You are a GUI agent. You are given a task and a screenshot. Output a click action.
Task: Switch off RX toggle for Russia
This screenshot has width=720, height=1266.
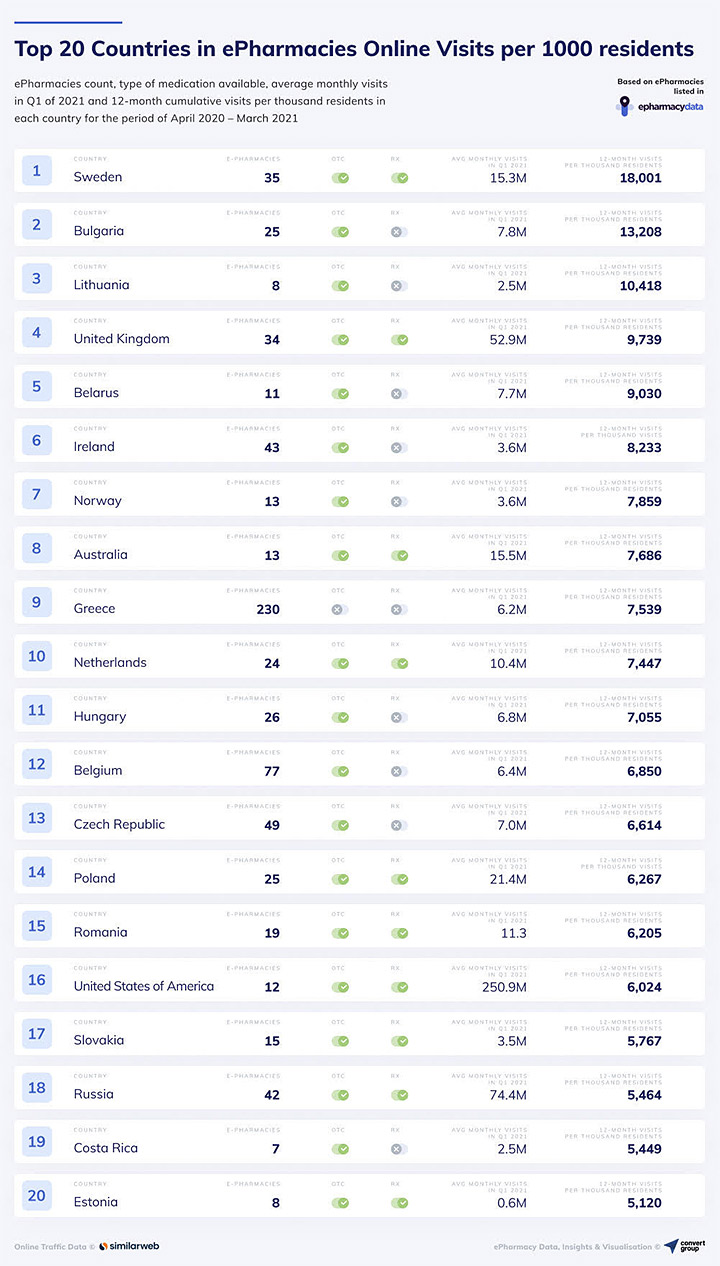(399, 1096)
